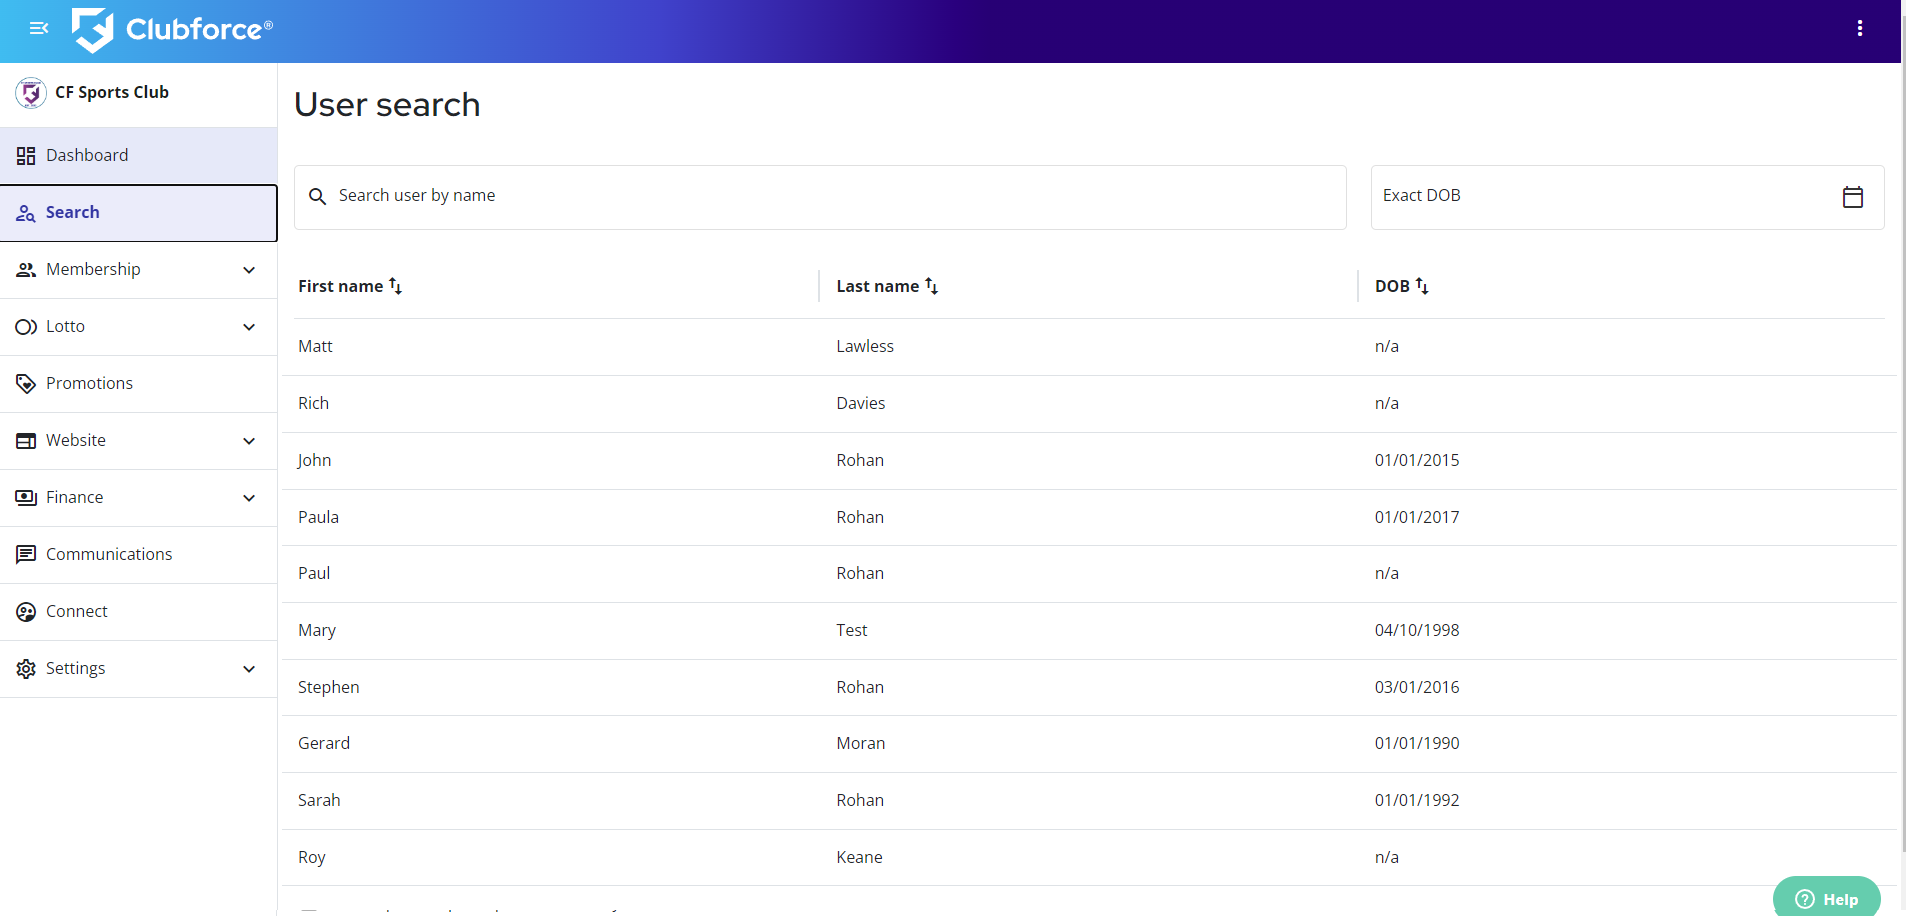The image size is (1906, 916).
Task: Expand the Finance submenu chevron
Action: point(249,498)
